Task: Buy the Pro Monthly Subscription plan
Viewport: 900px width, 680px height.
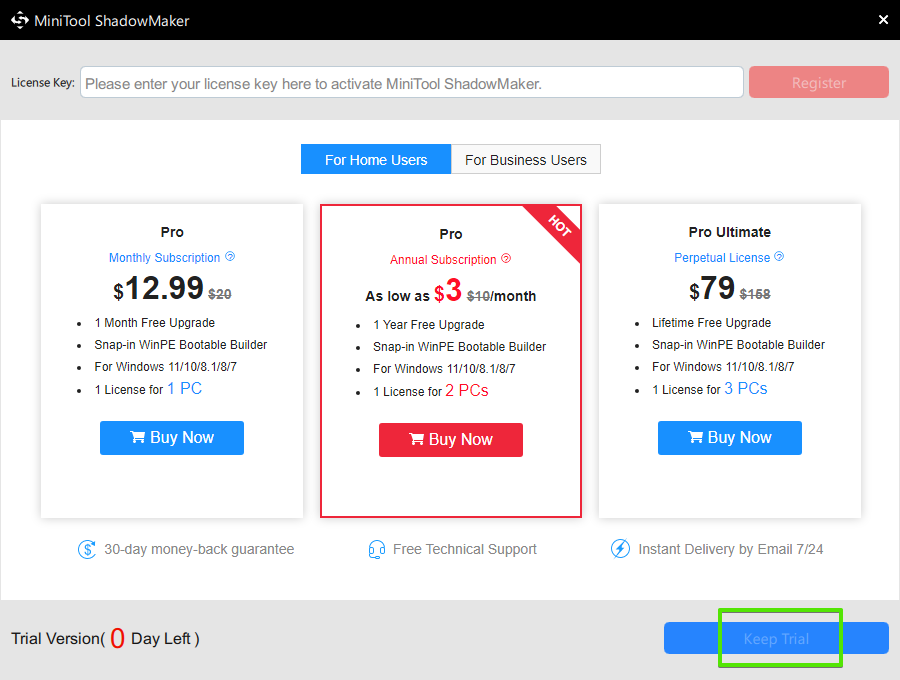Action: 172,438
